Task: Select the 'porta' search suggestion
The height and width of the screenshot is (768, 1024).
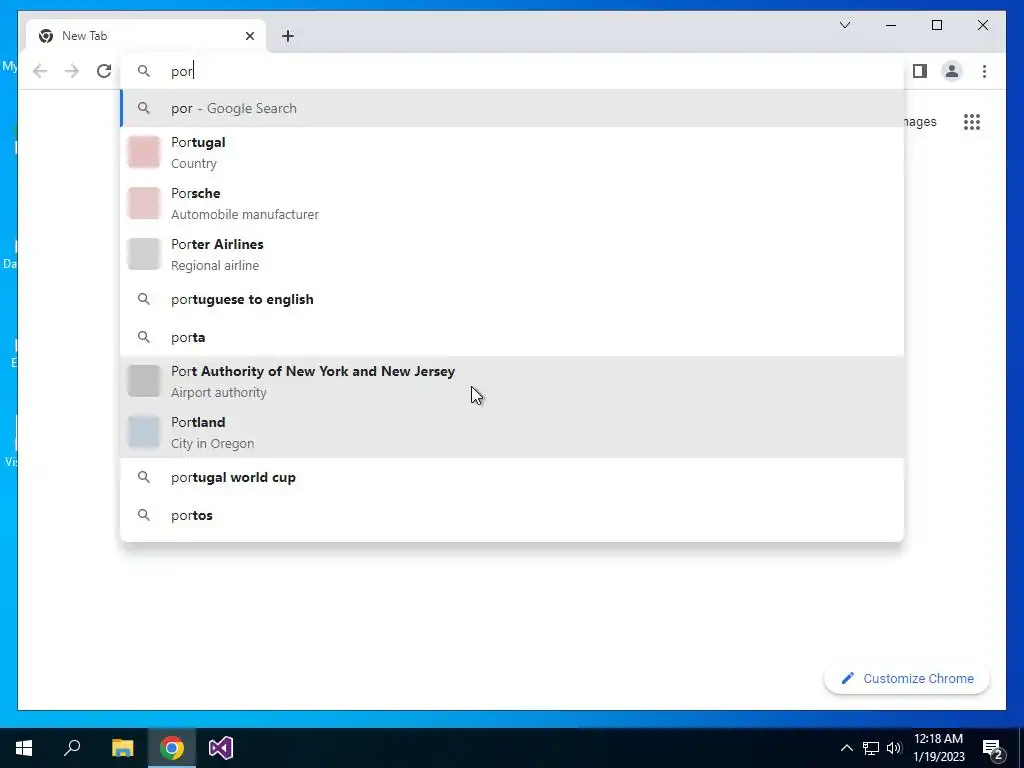Action: [513, 337]
